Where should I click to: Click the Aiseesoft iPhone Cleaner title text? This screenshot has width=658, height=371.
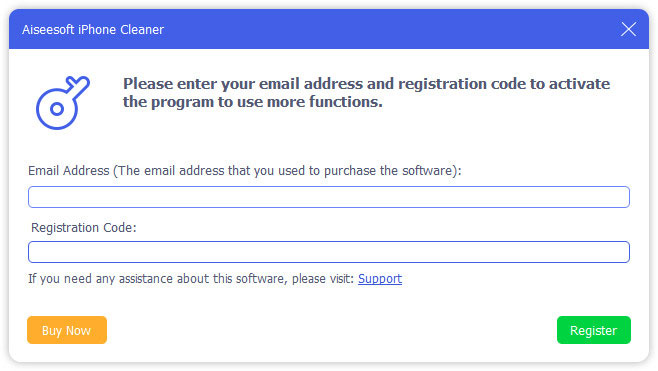coord(93,30)
